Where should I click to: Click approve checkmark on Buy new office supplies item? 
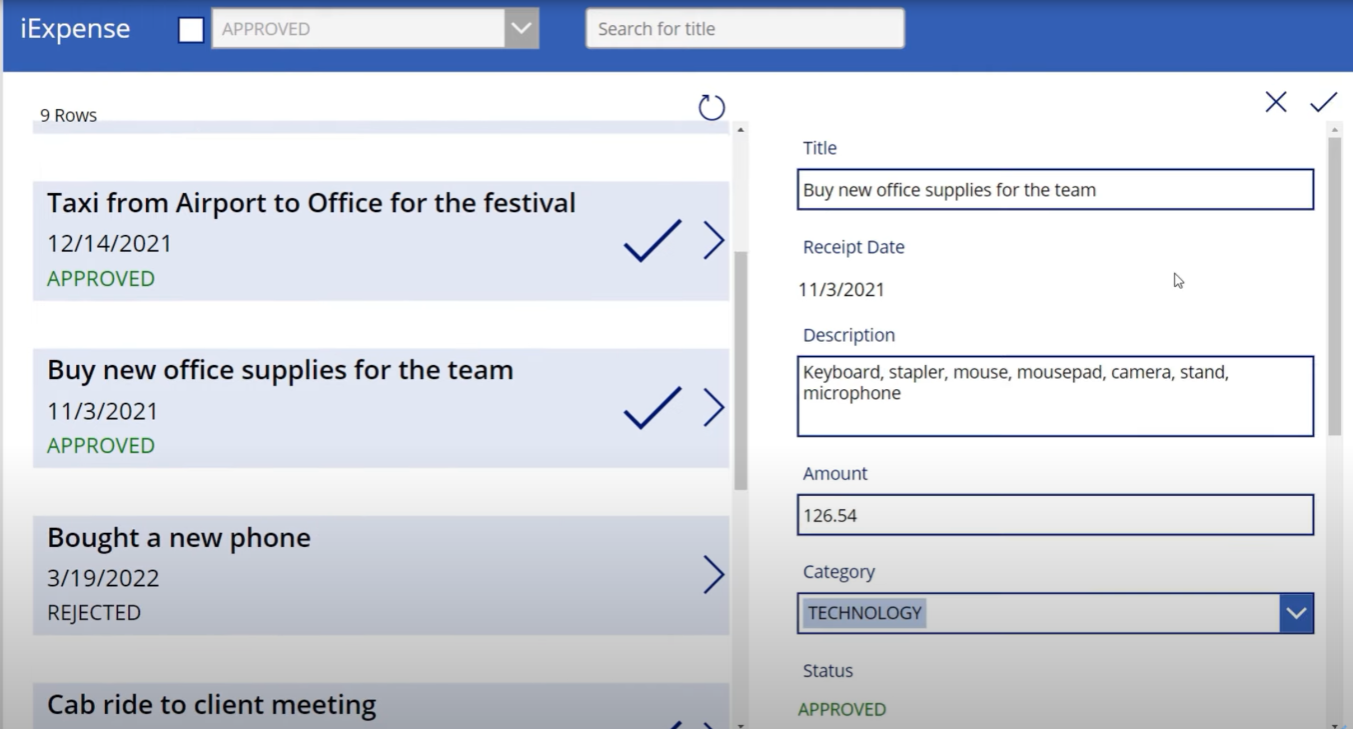pos(652,408)
